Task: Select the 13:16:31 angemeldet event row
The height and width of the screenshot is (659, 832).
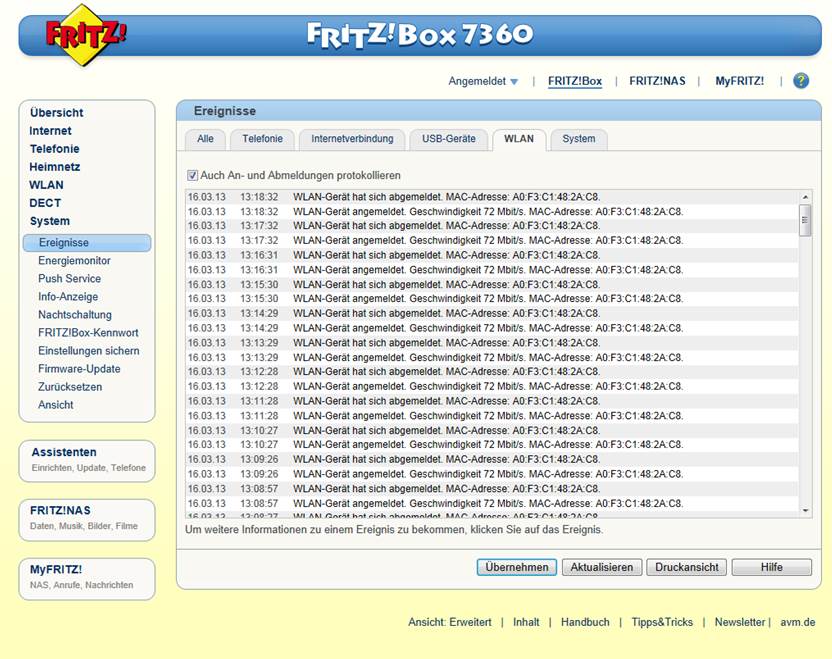Action: 492,270
